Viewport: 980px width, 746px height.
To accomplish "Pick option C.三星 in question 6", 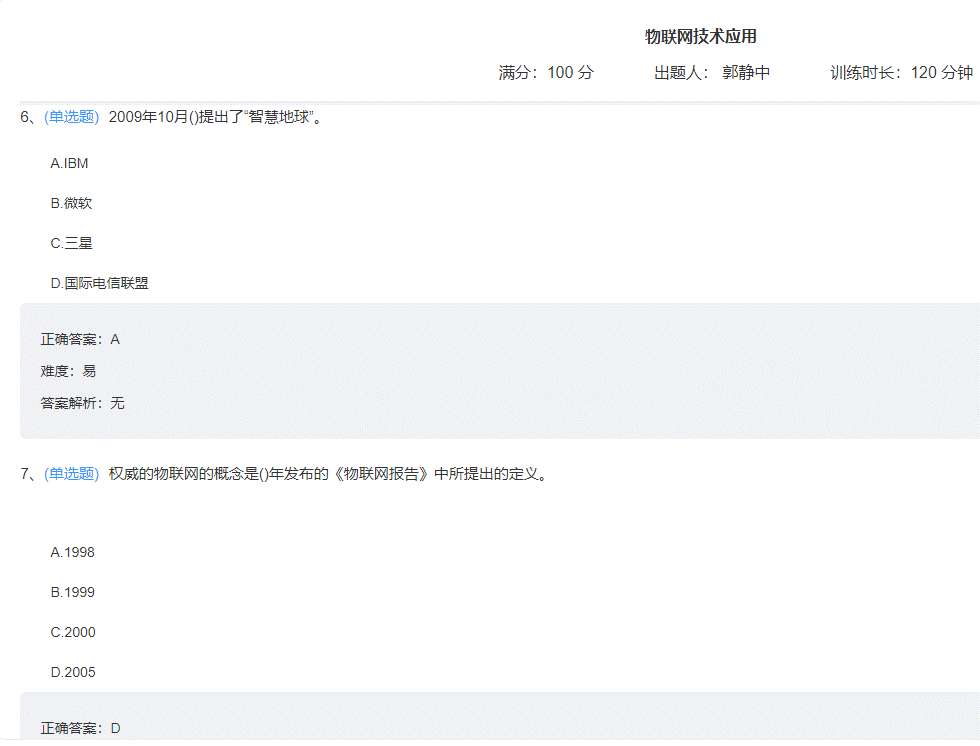I will point(71,243).
